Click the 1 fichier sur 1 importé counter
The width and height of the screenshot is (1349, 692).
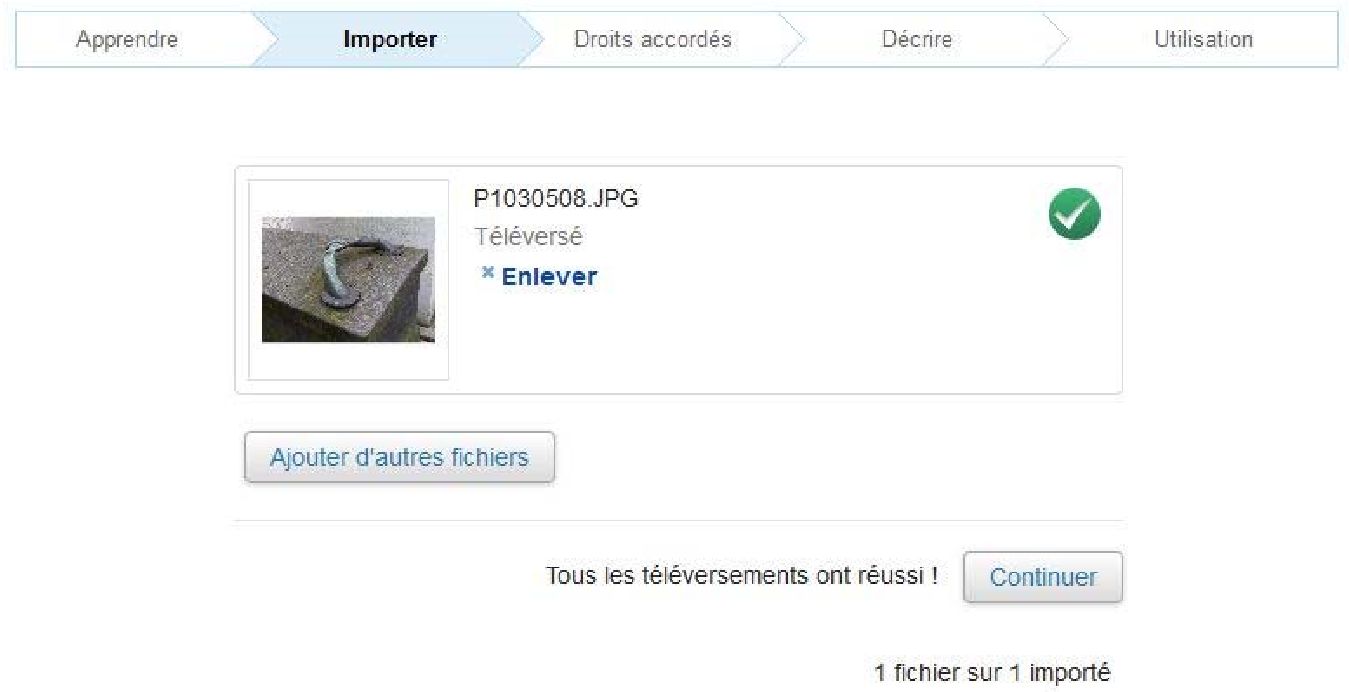coord(992,673)
